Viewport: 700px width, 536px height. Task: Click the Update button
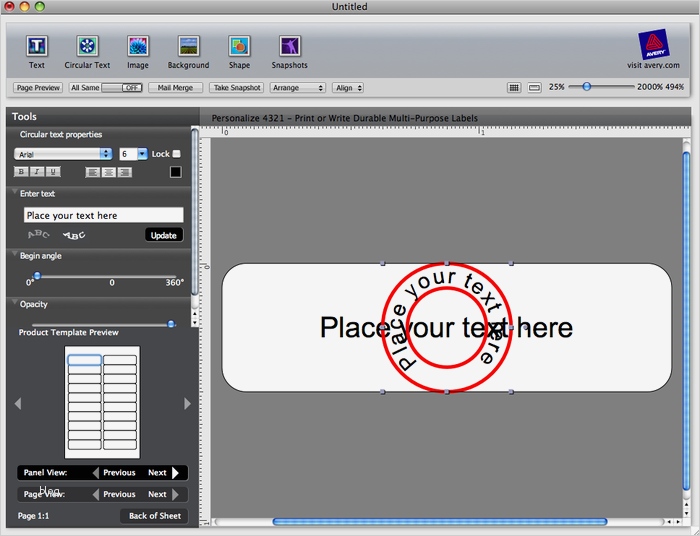[164, 235]
